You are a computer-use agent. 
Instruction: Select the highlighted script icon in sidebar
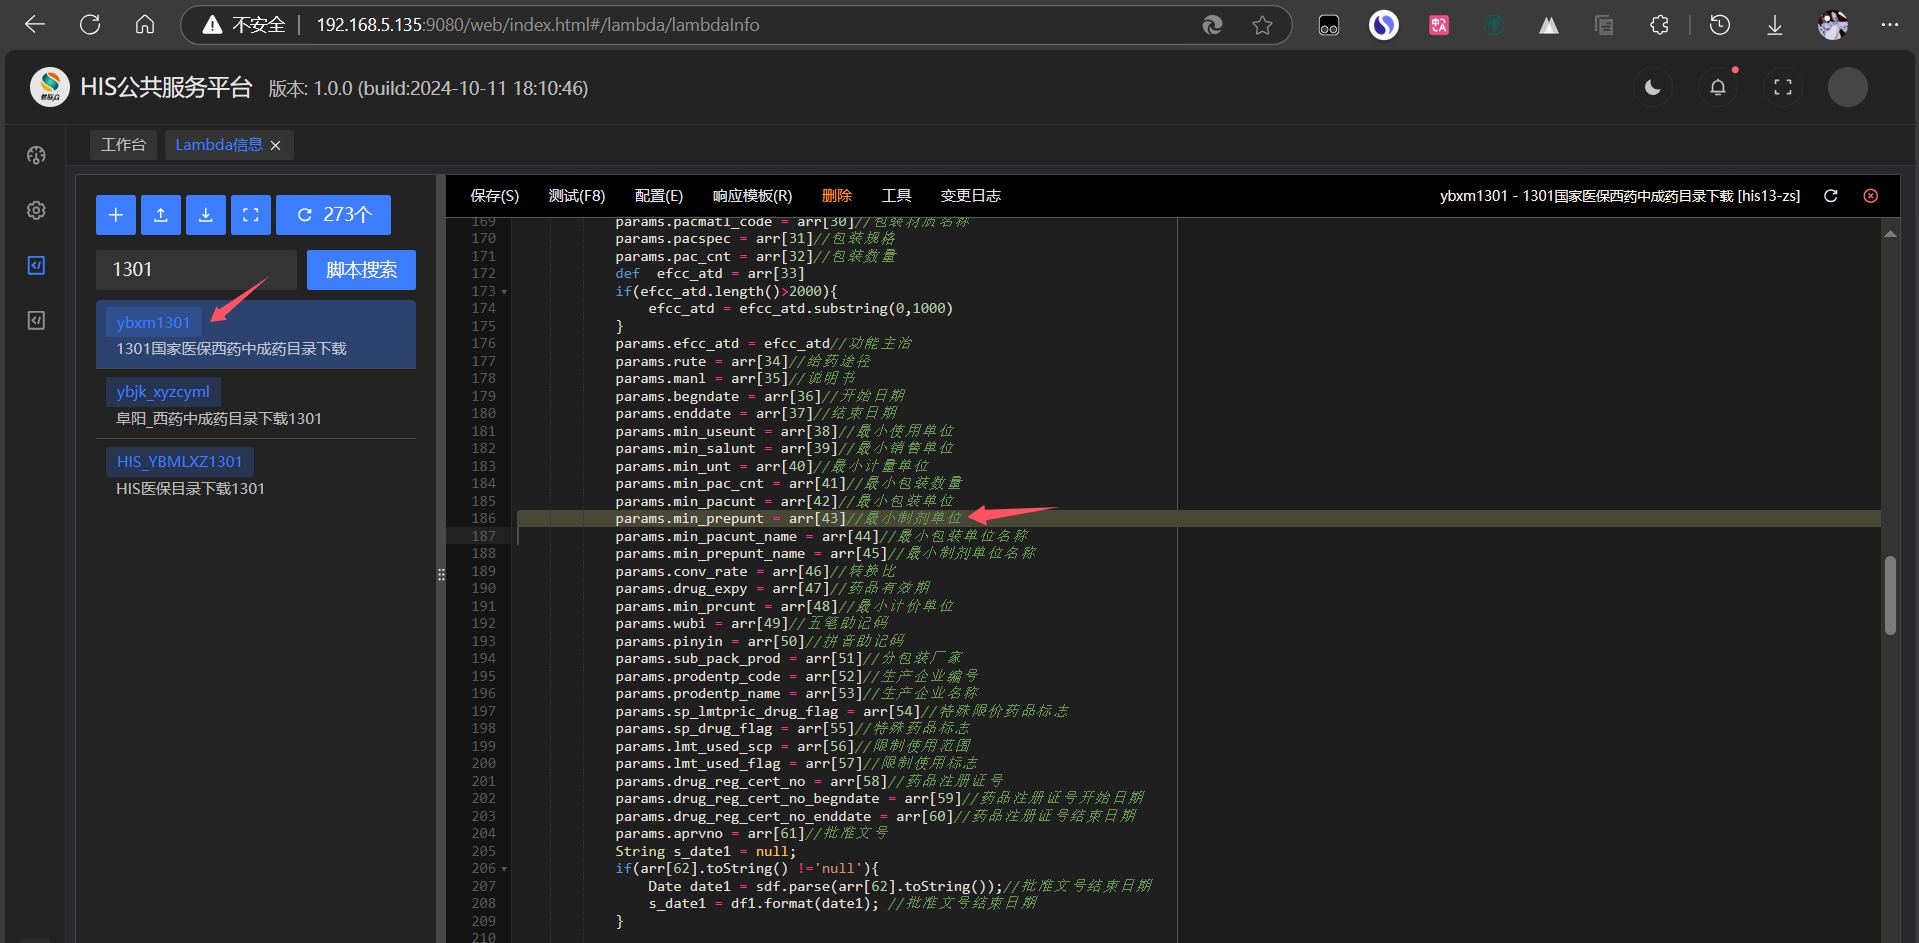click(37, 265)
